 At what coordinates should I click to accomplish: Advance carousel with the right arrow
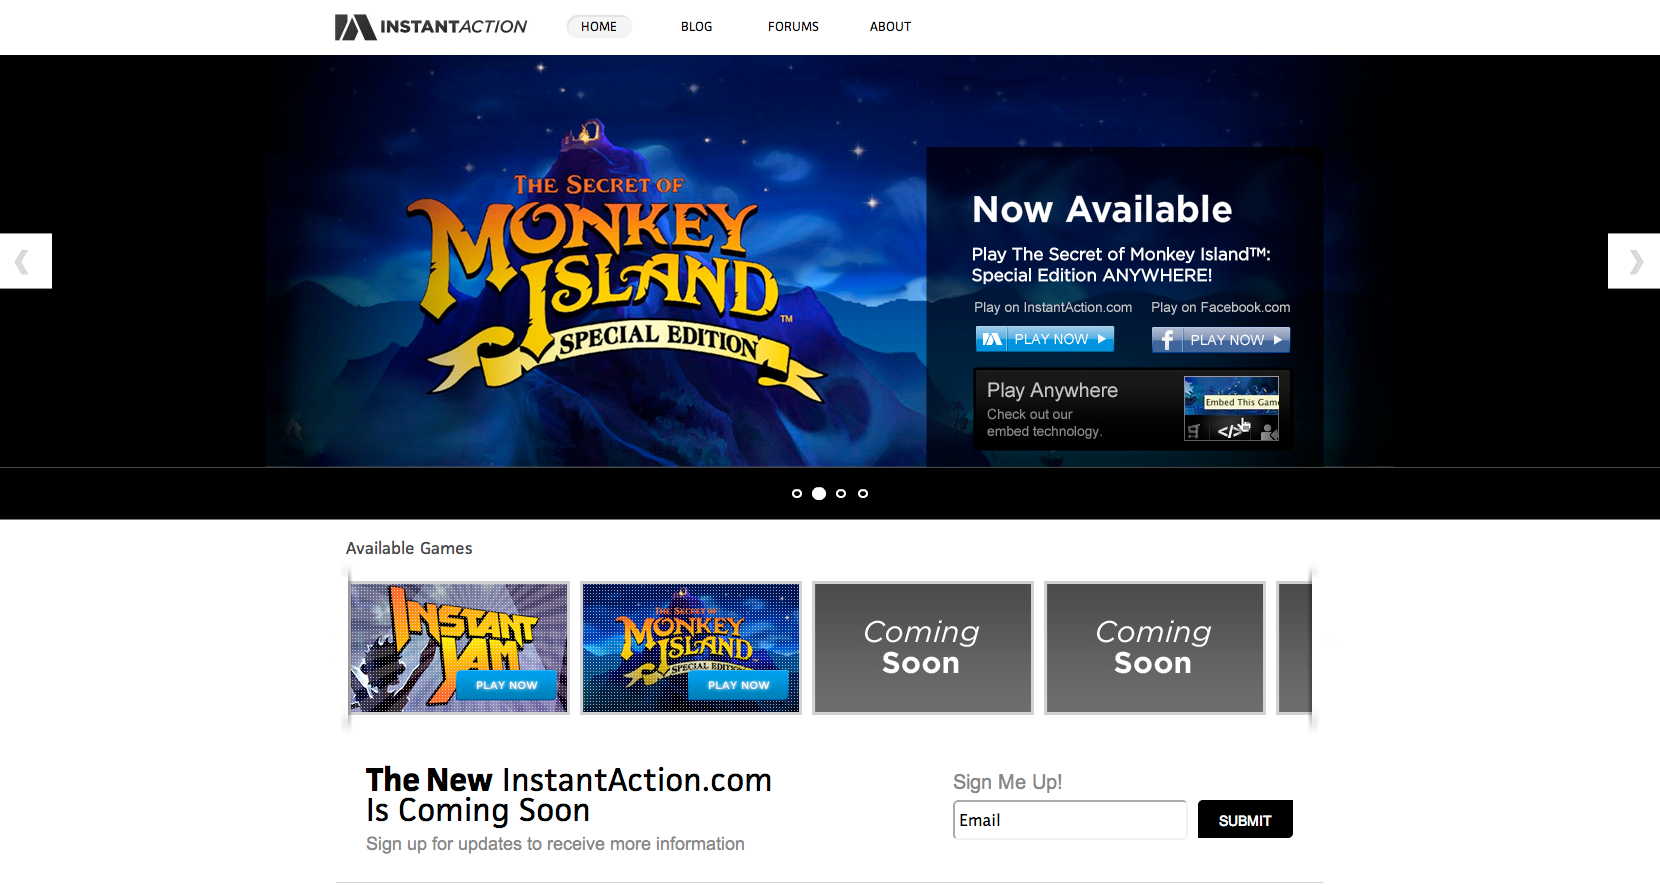point(1634,261)
